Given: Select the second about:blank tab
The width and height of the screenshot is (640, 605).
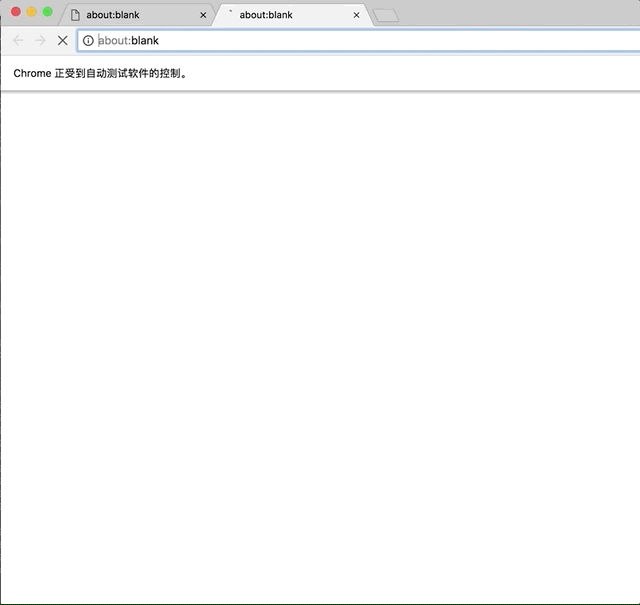Looking at the screenshot, I should click(x=292, y=15).
